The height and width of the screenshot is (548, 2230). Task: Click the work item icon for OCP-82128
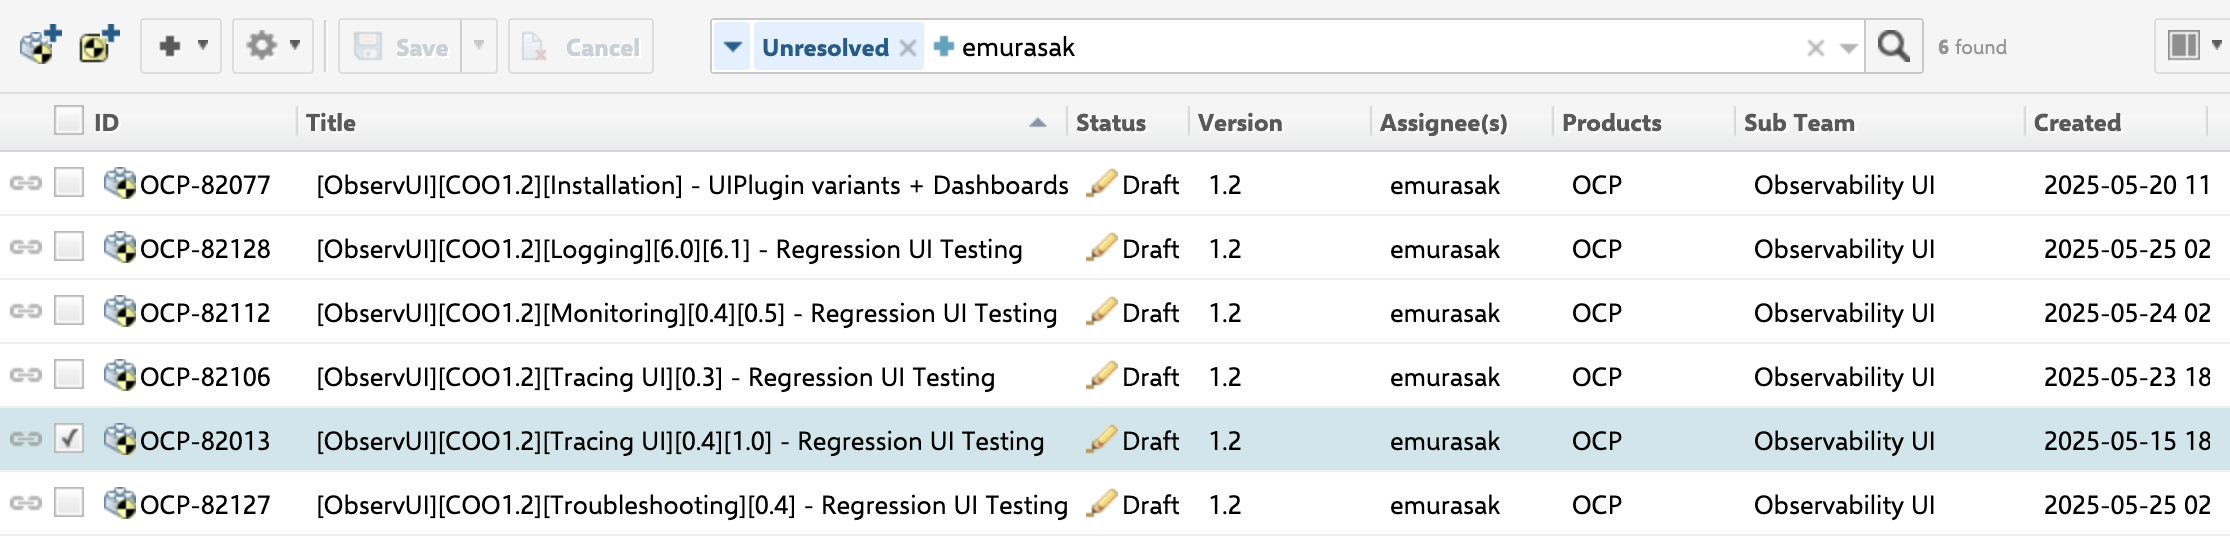(120, 248)
